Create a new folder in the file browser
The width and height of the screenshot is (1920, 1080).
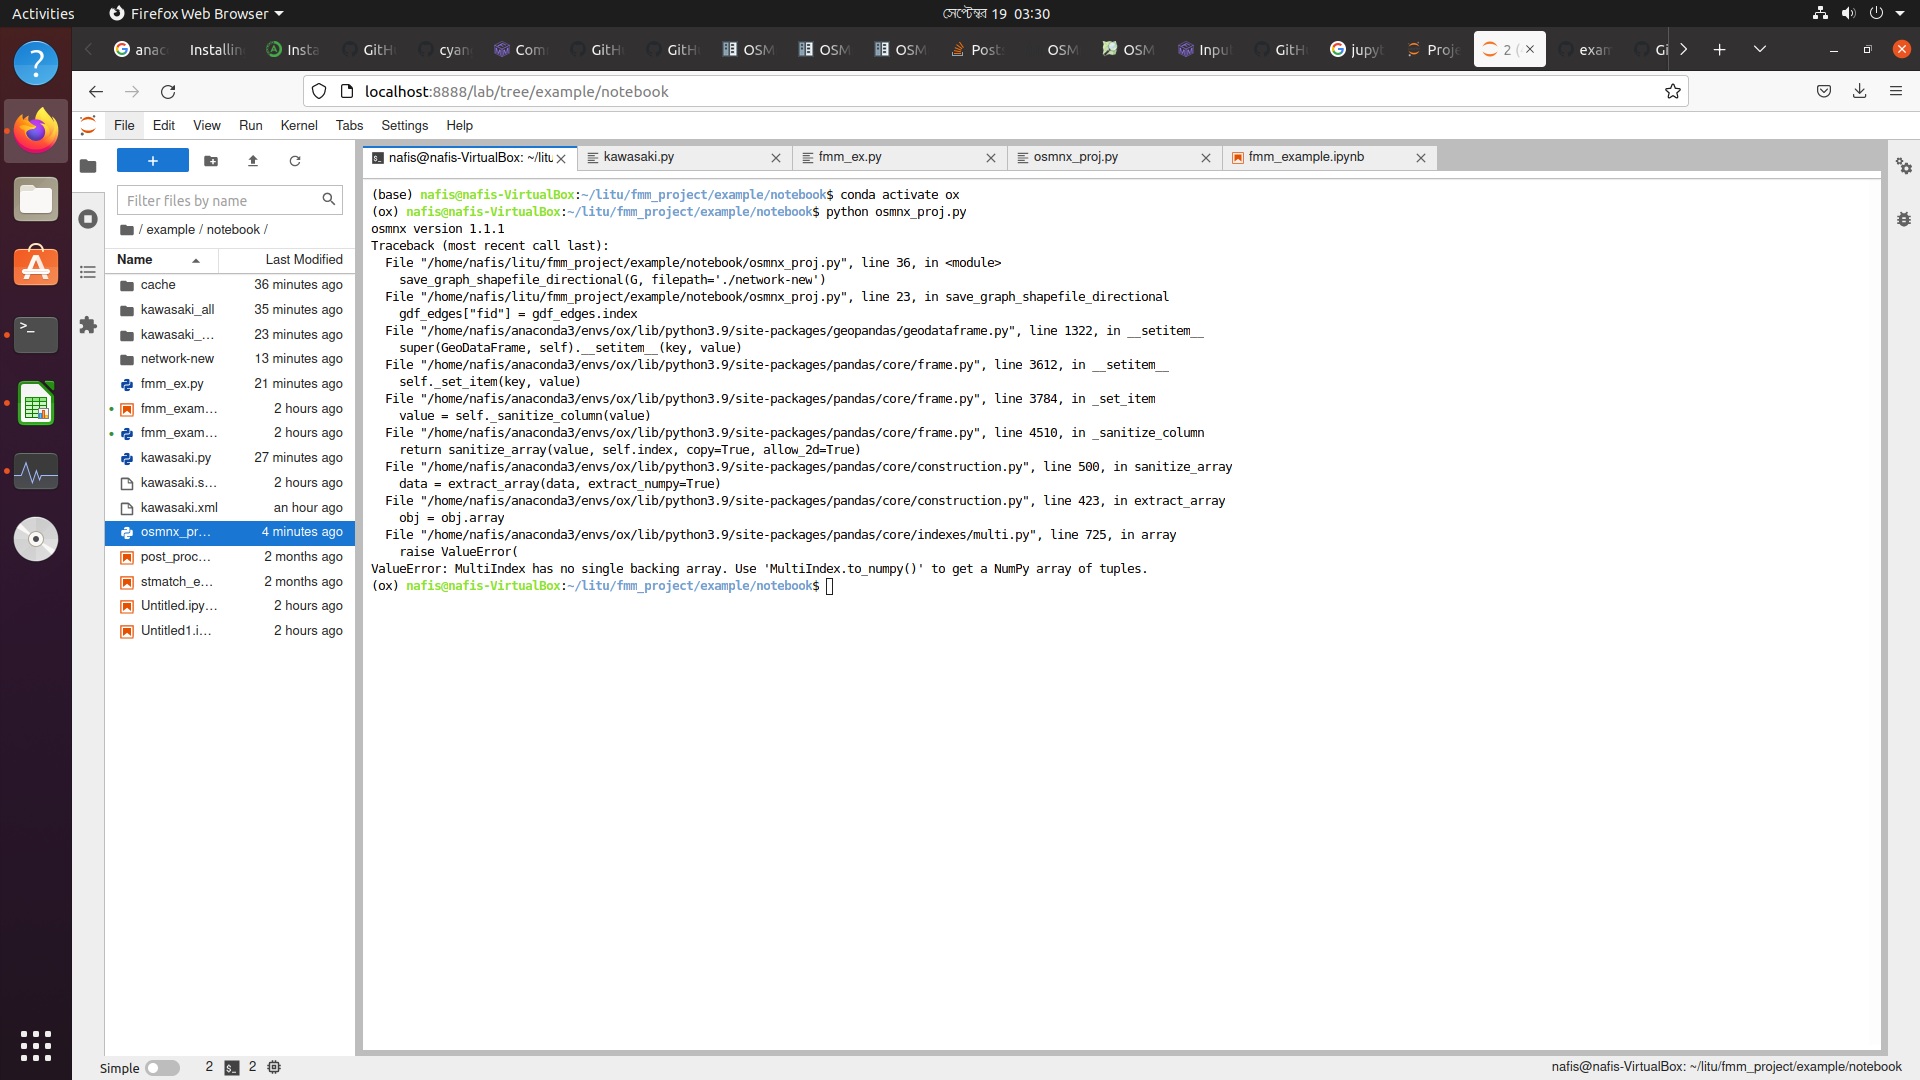point(211,161)
